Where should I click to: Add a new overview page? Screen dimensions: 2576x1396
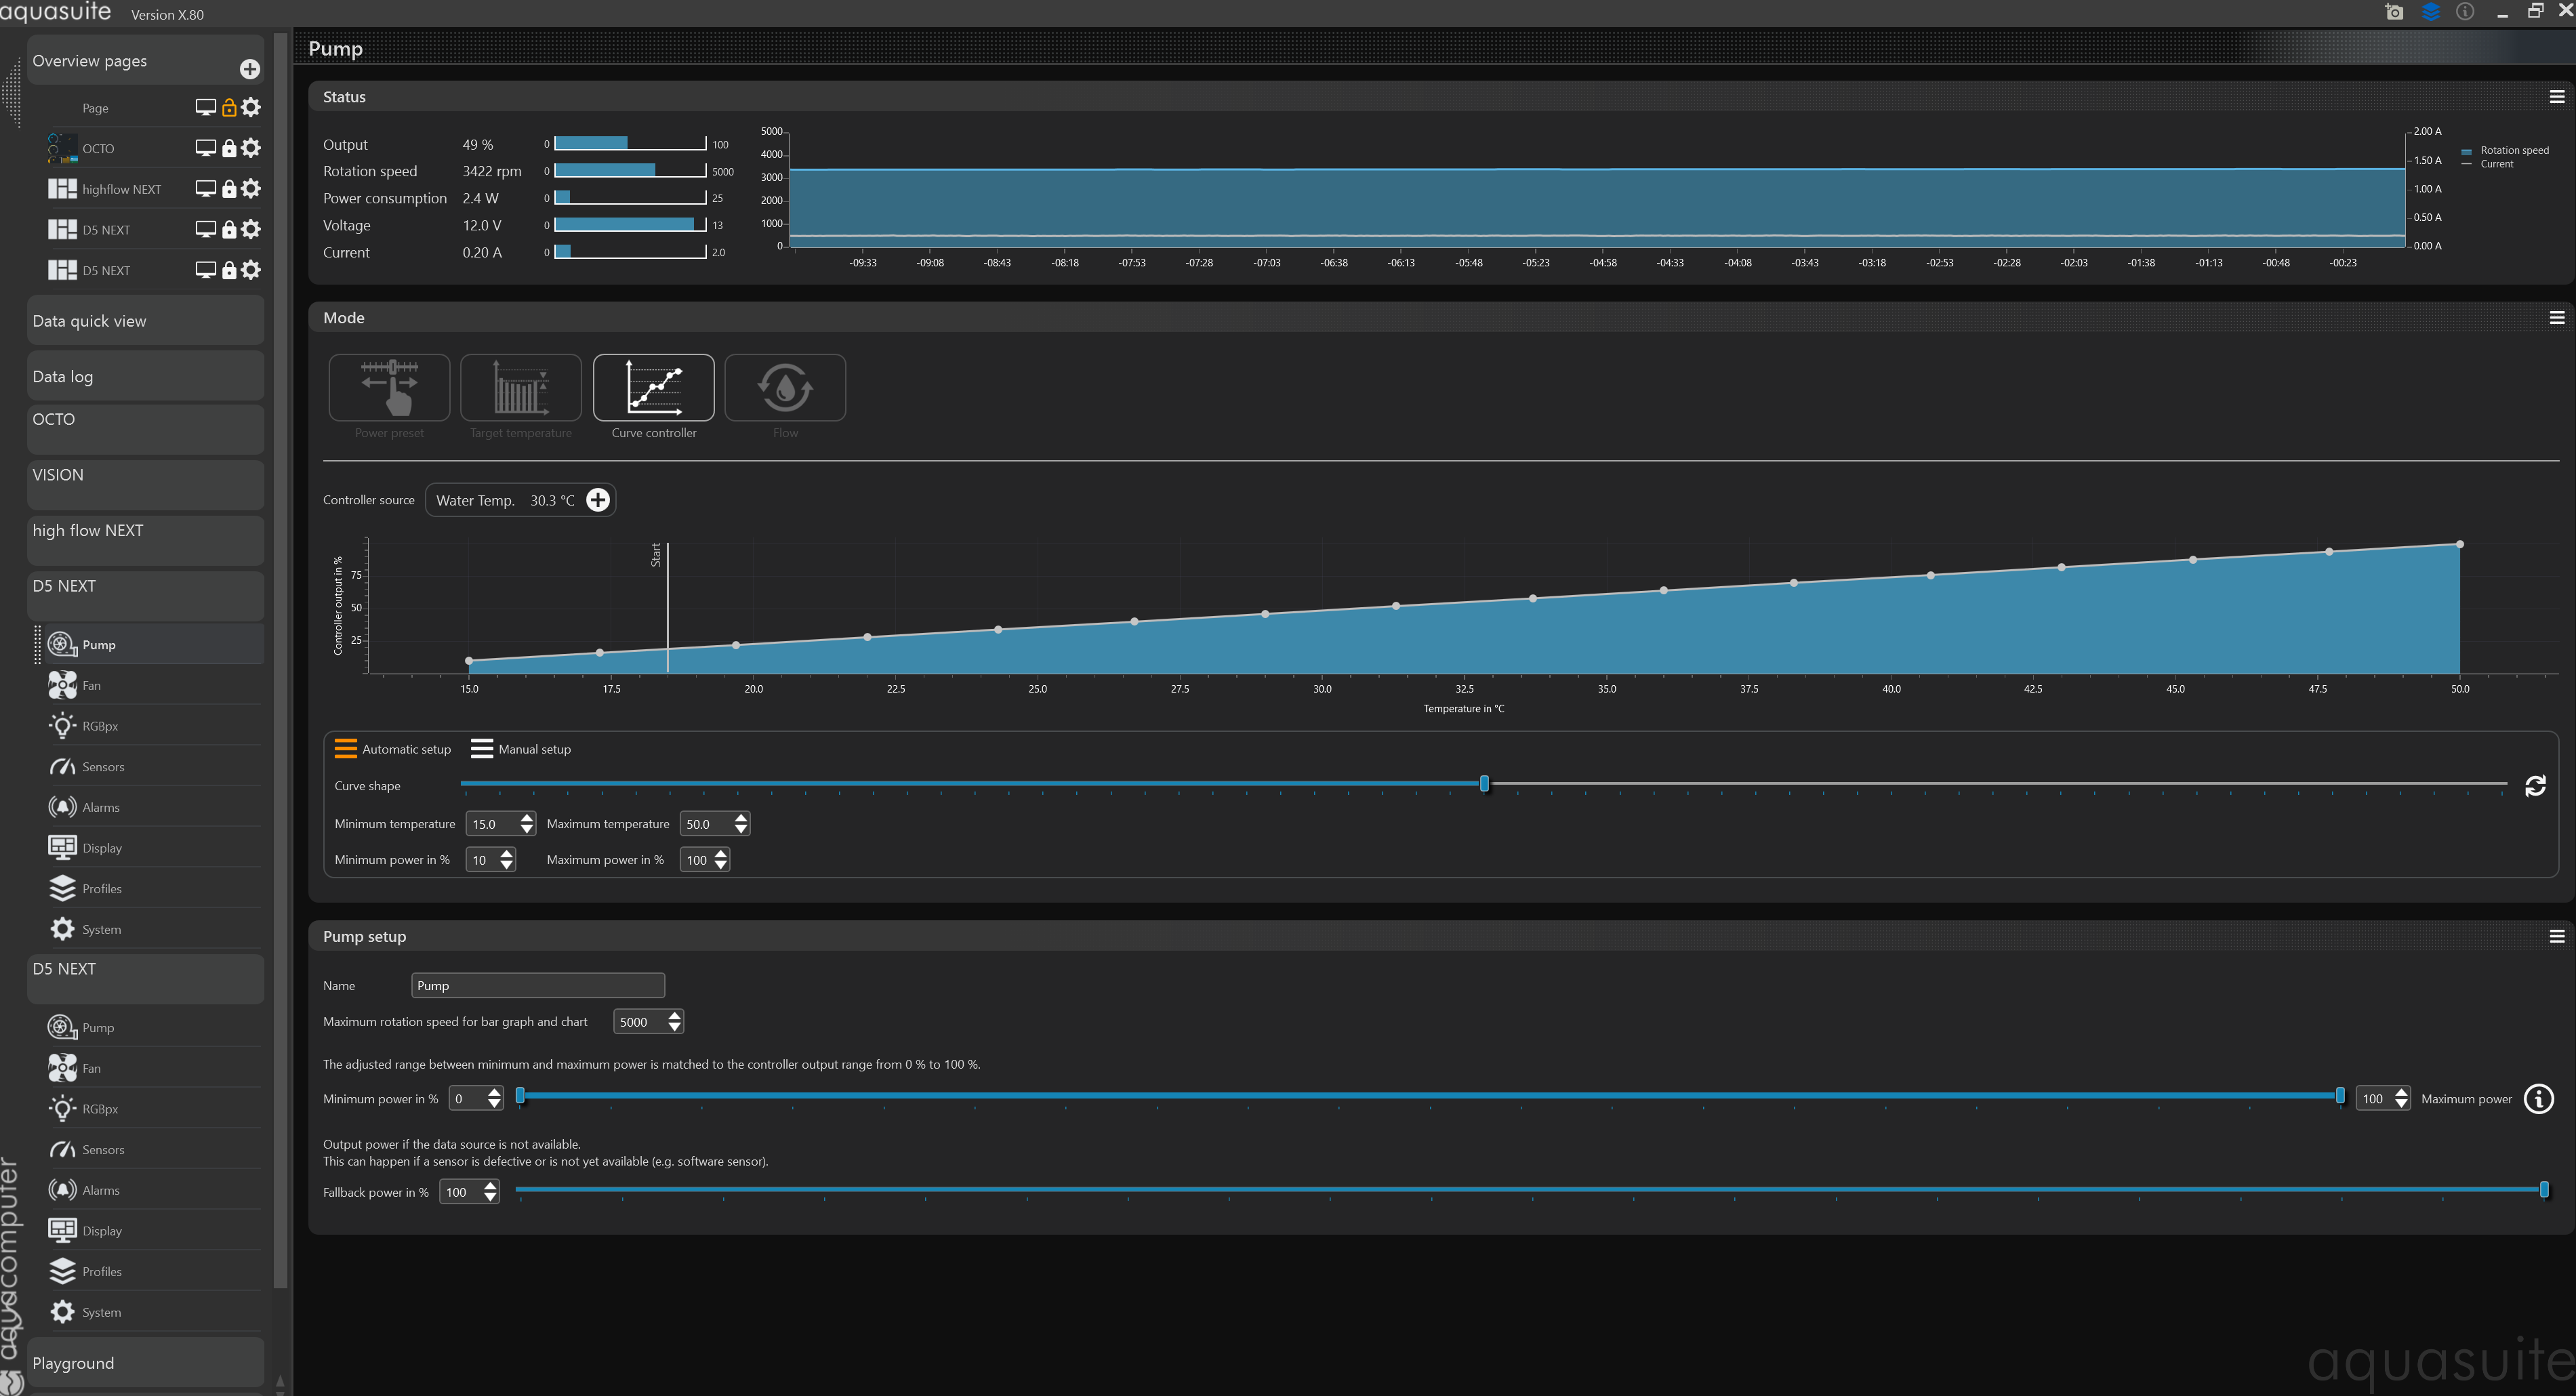point(250,68)
